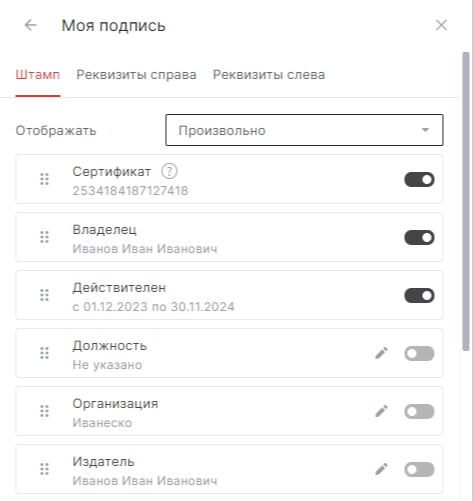Enable the Организация toggle
The width and height of the screenshot is (473, 501).
click(x=419, y=411)
